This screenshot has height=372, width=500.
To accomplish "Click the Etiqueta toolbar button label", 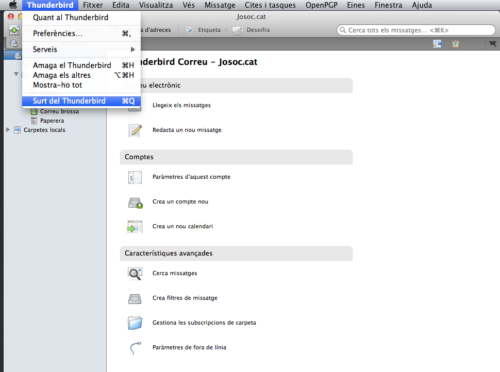I will coord(209,30).
